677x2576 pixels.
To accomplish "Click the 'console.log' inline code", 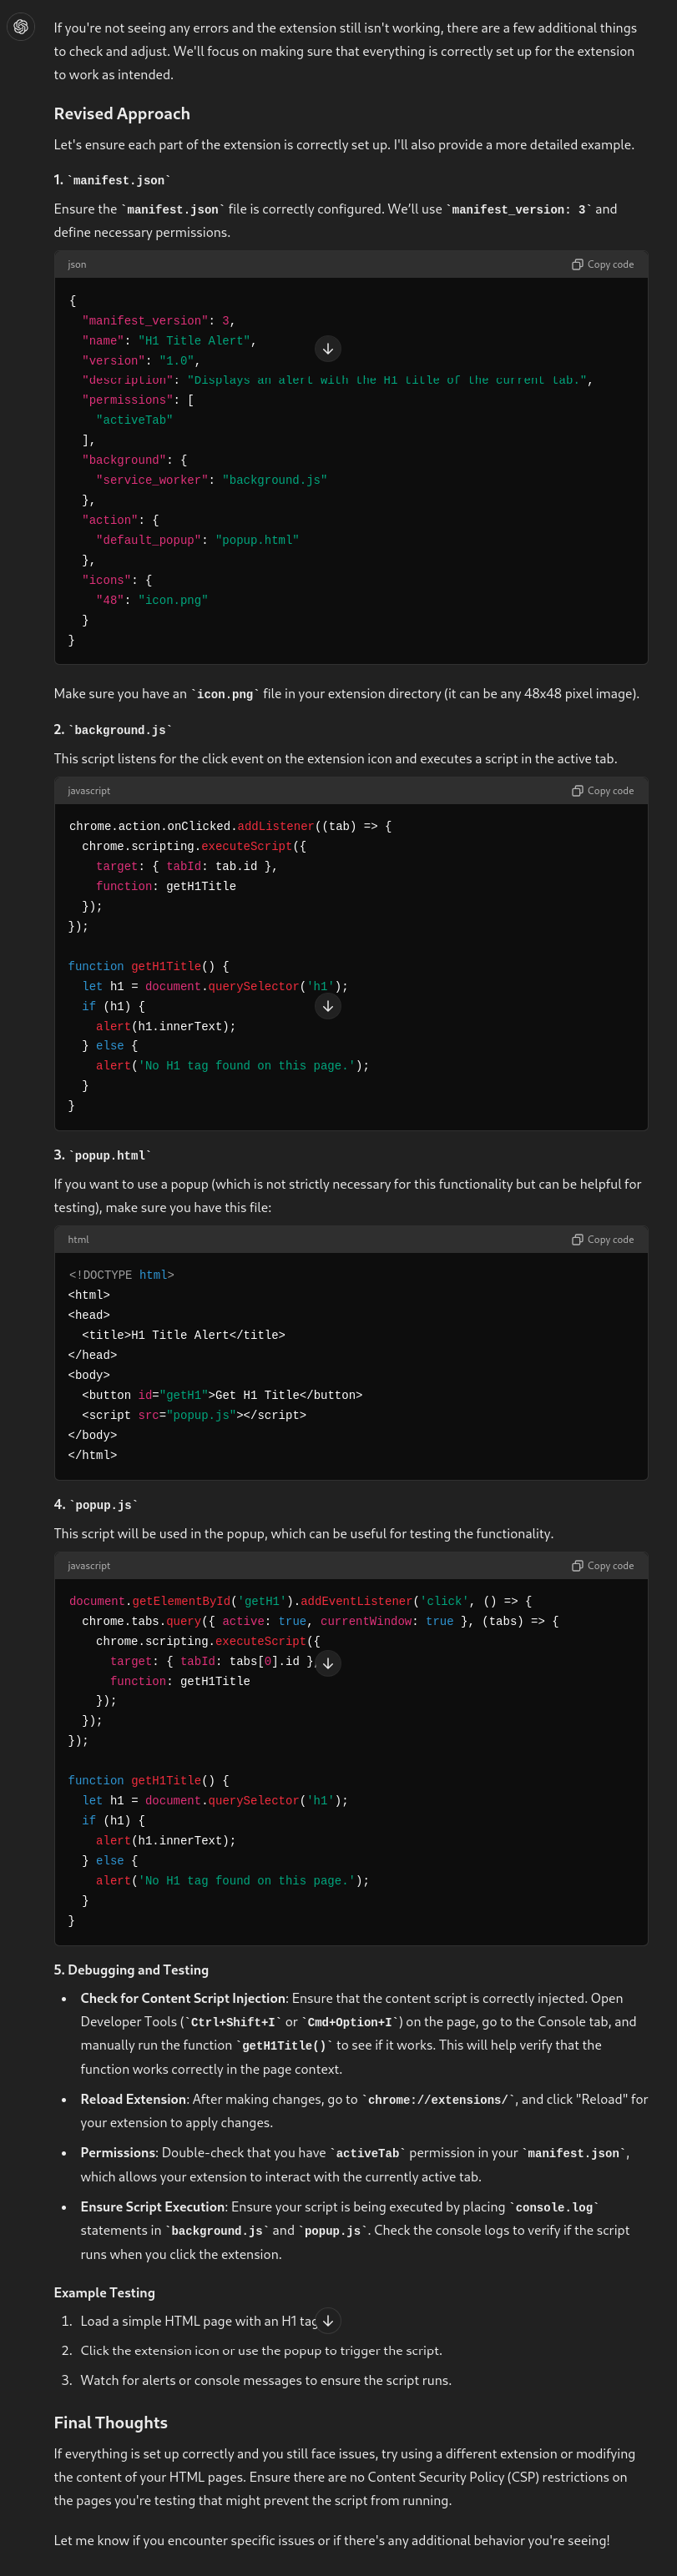I will [x=554, y=2208].
